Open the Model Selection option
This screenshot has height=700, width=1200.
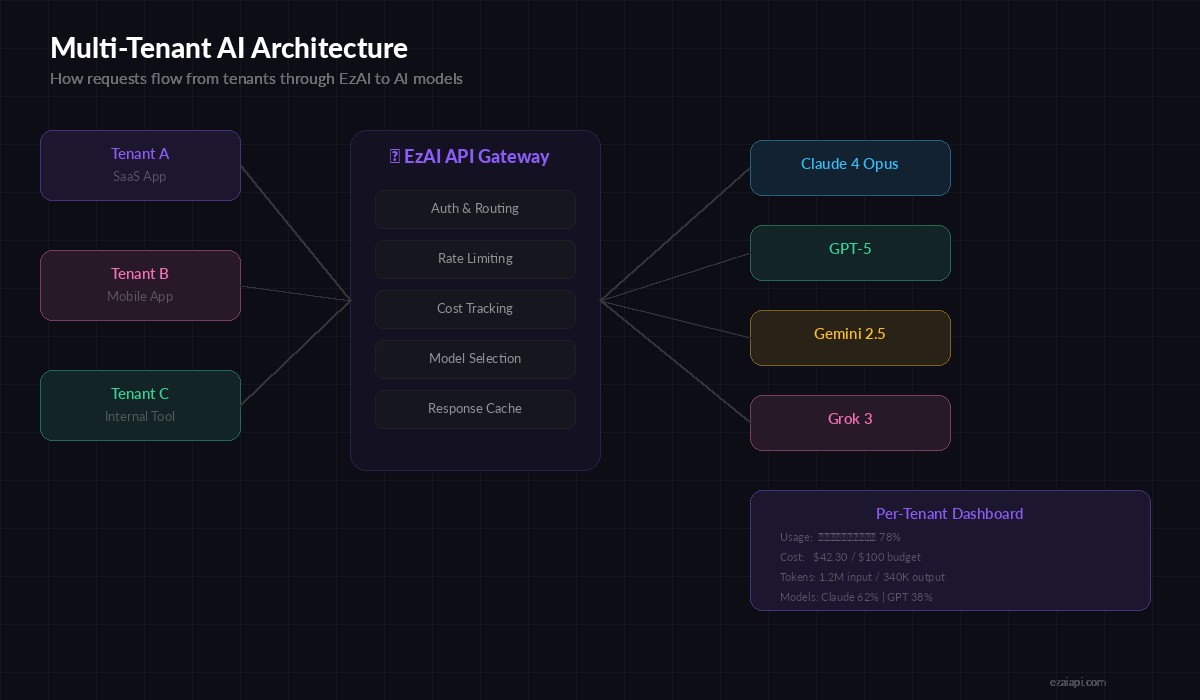(475, 359)
